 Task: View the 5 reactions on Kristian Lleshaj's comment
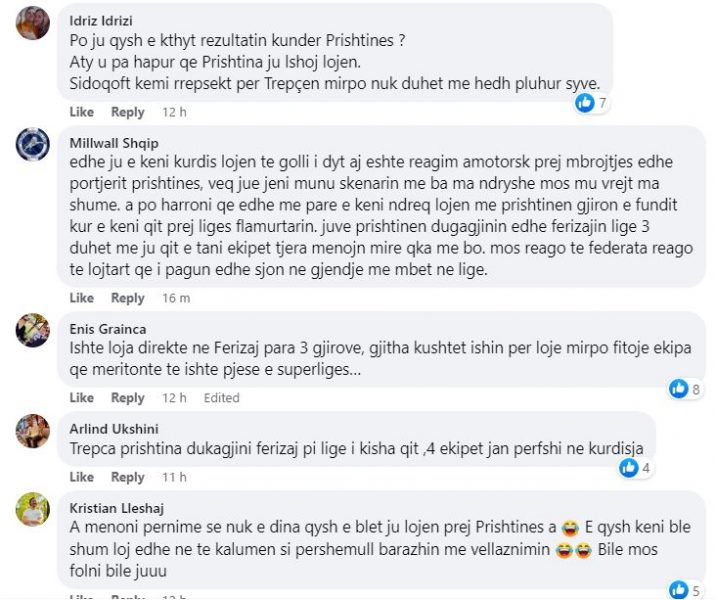[685, 590]
